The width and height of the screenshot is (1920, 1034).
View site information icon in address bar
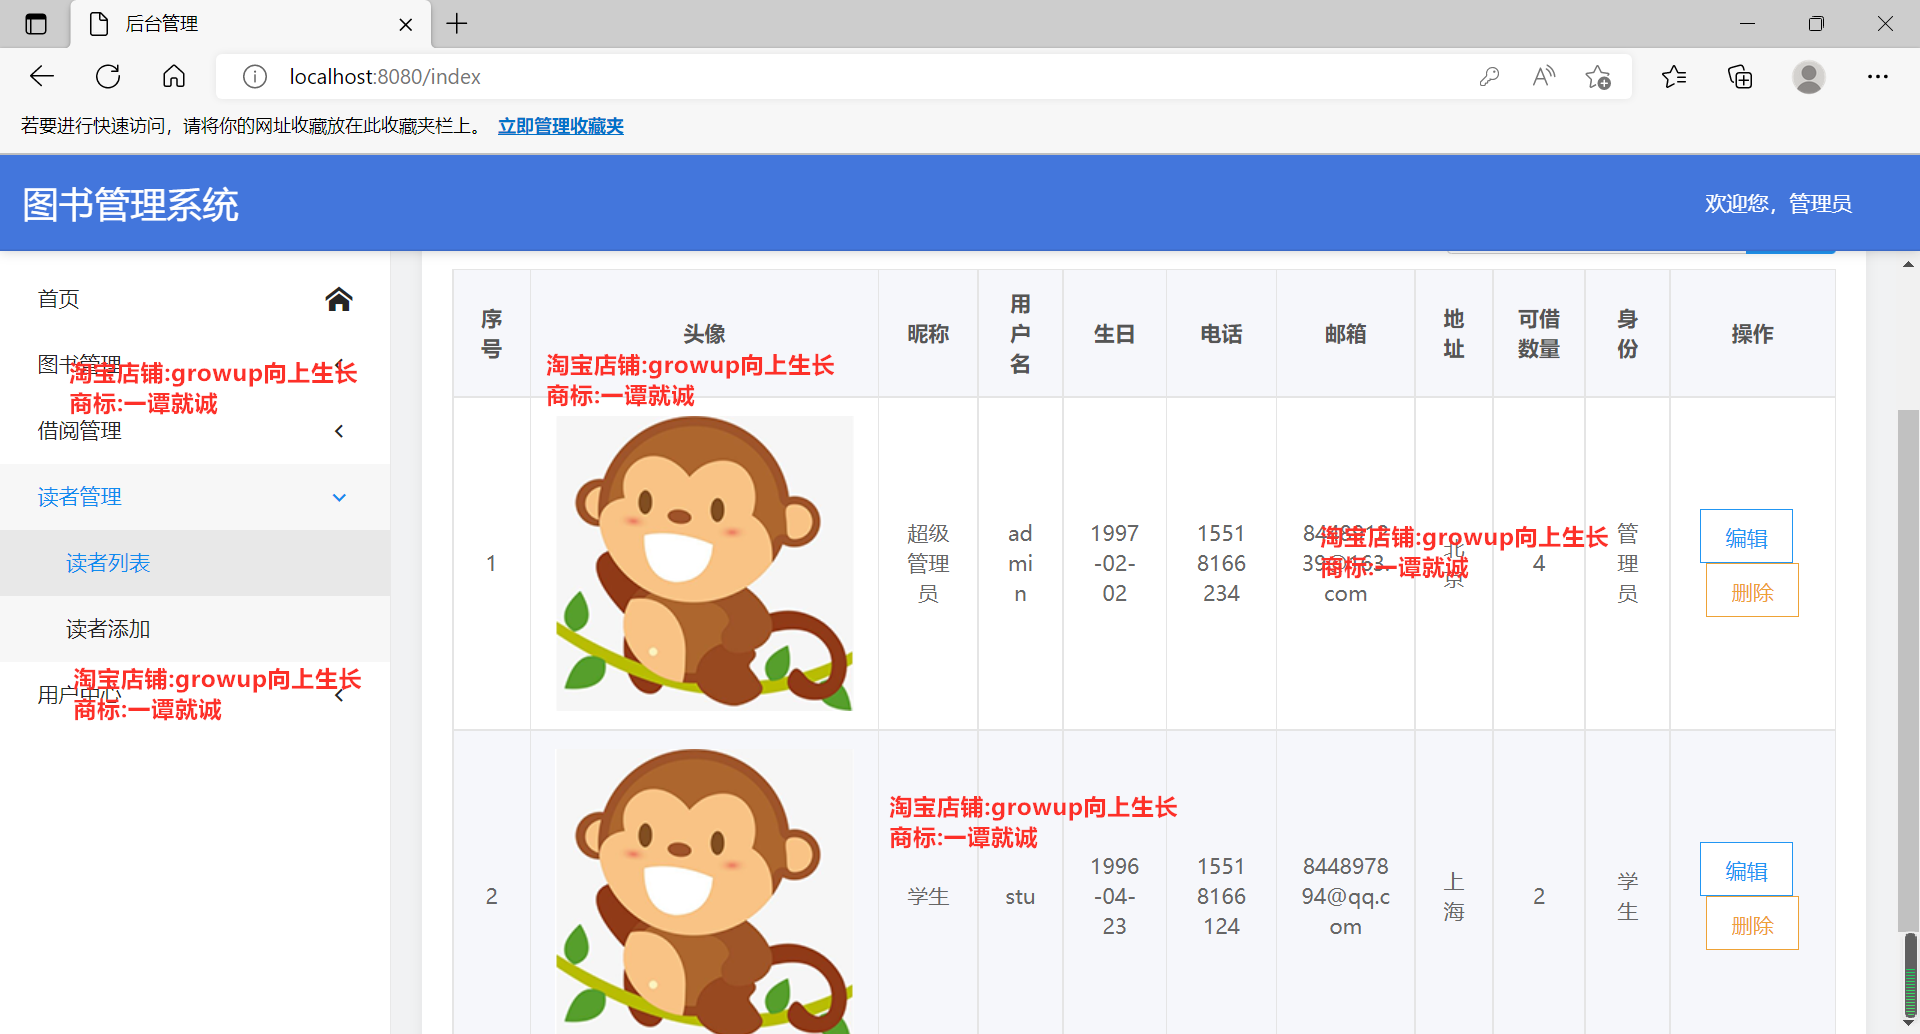tap(255, 77)
